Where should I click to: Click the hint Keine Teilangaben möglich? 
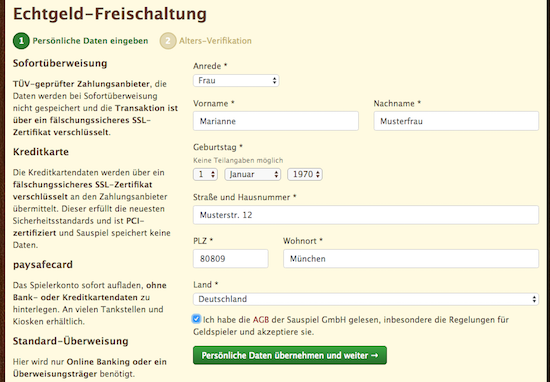point(238,160)
